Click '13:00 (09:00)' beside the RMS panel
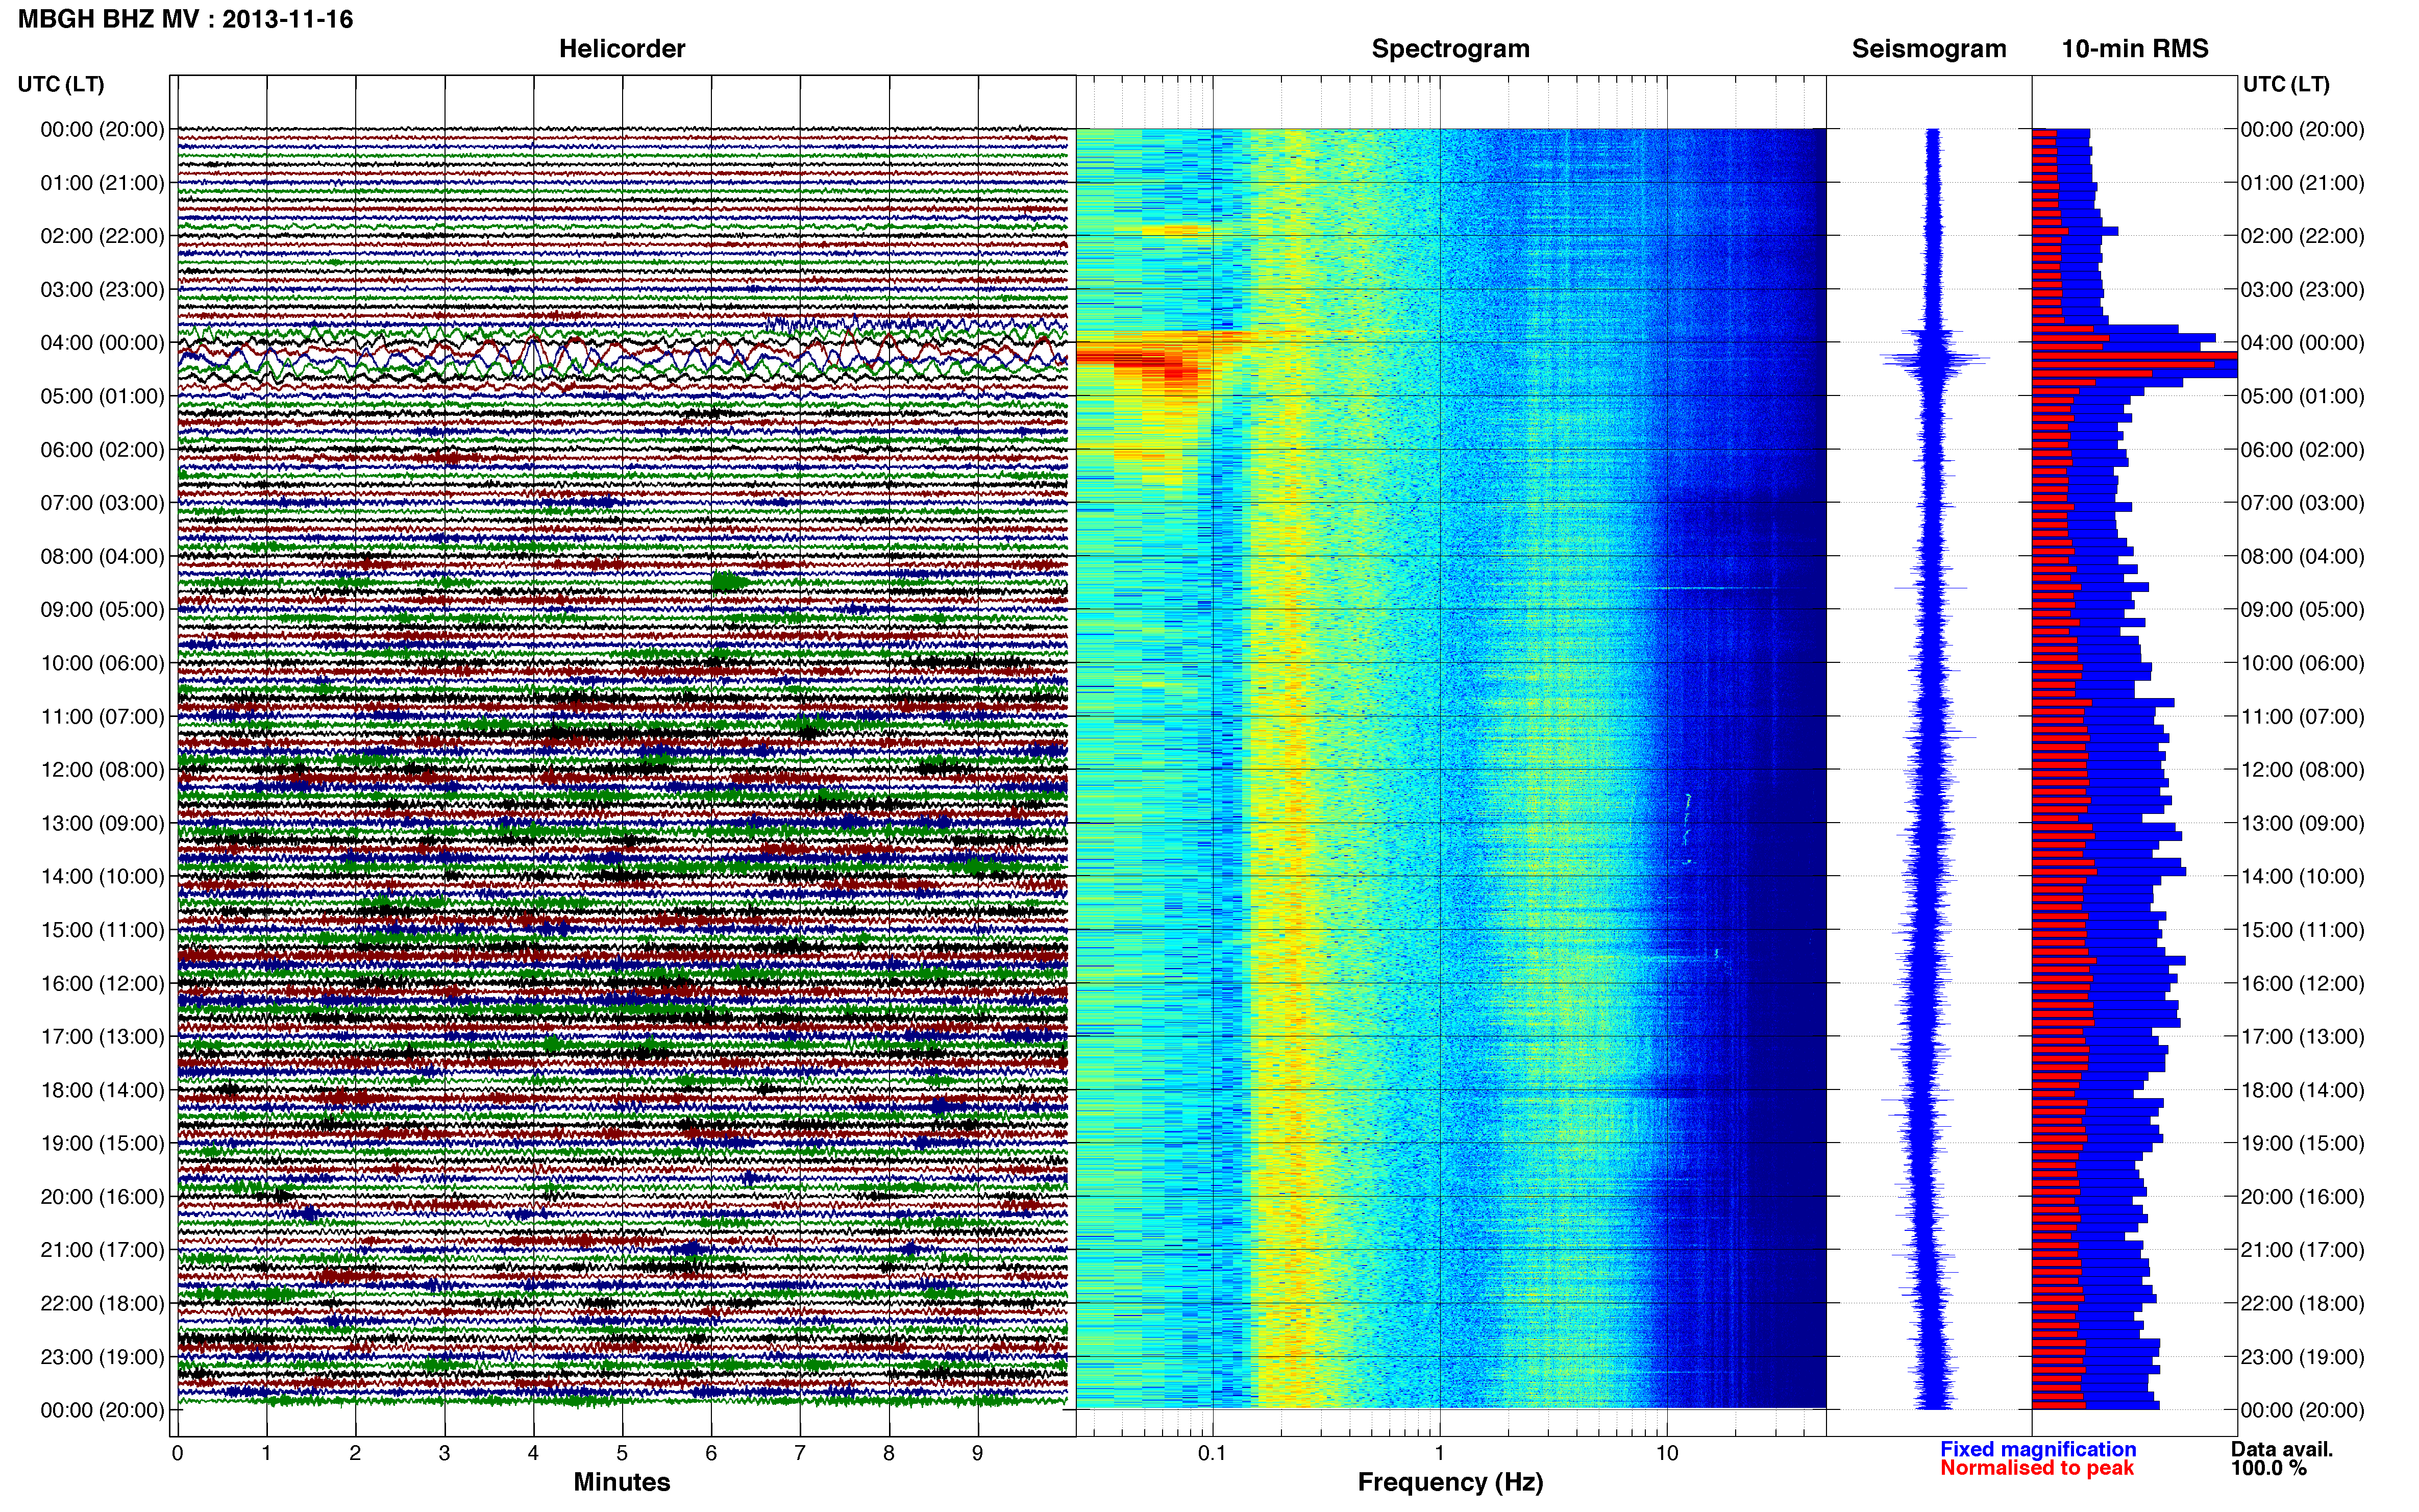 (2302, 823)
